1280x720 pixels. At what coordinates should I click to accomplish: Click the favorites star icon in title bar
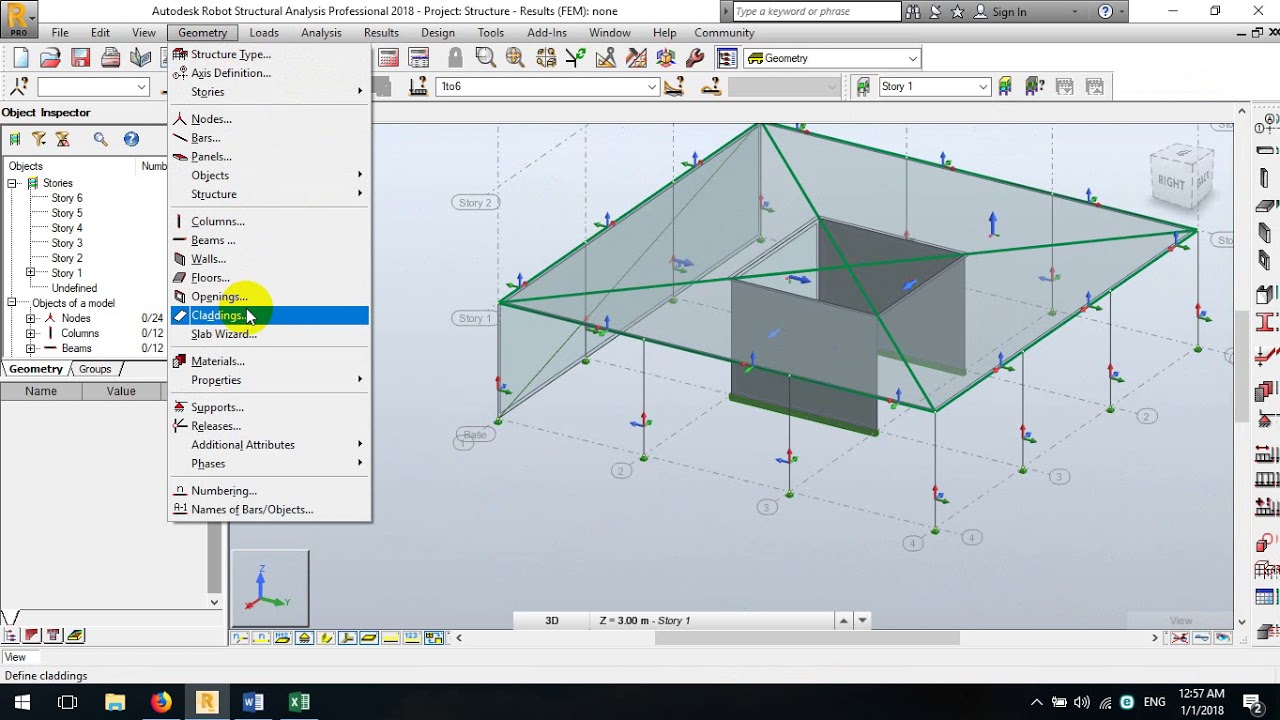pyautogui.click(x=957, y=12)
